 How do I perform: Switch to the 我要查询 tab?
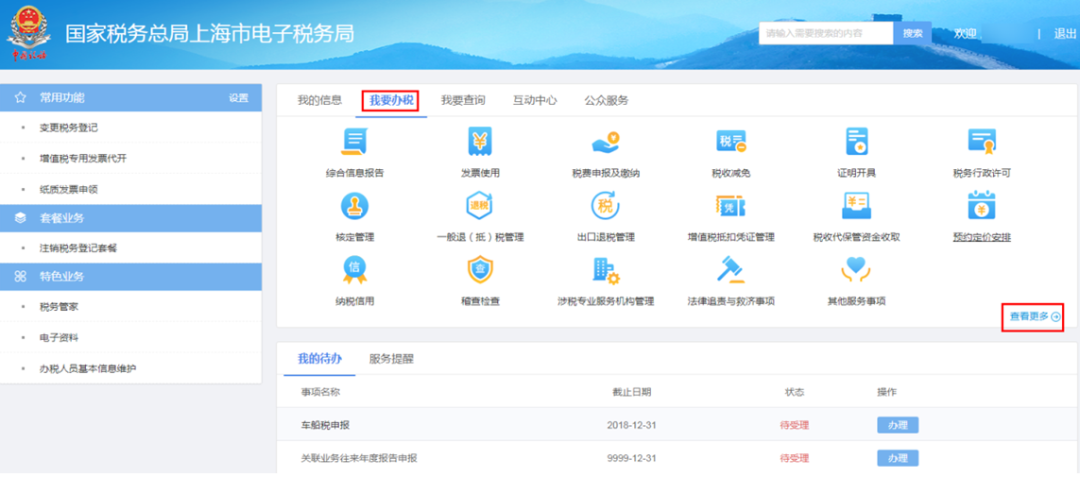(x=463, y=101)
